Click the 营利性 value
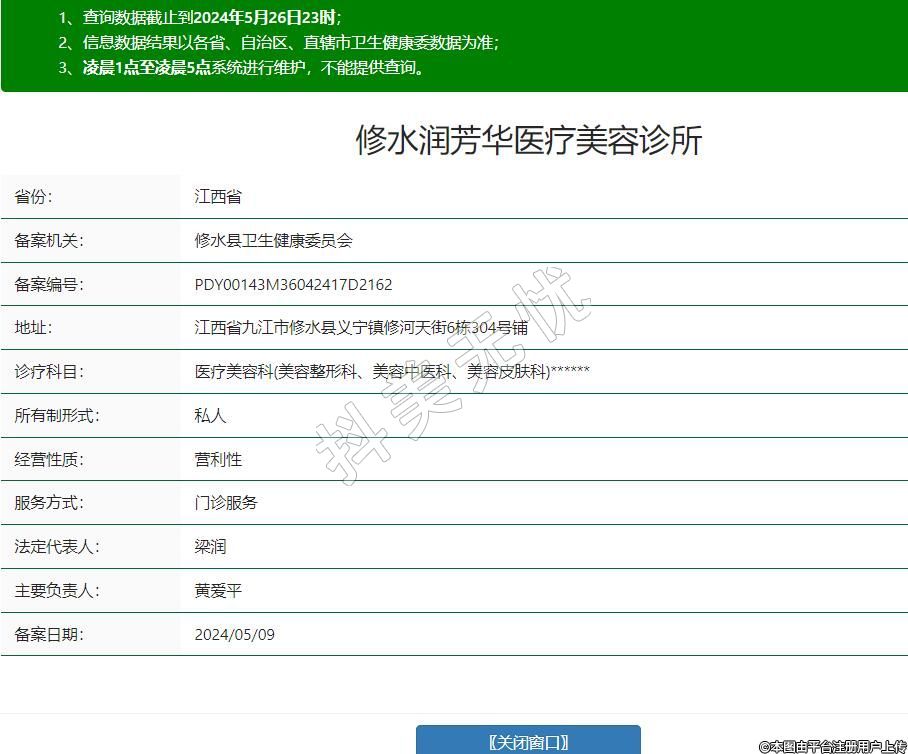 click(218, 460)
